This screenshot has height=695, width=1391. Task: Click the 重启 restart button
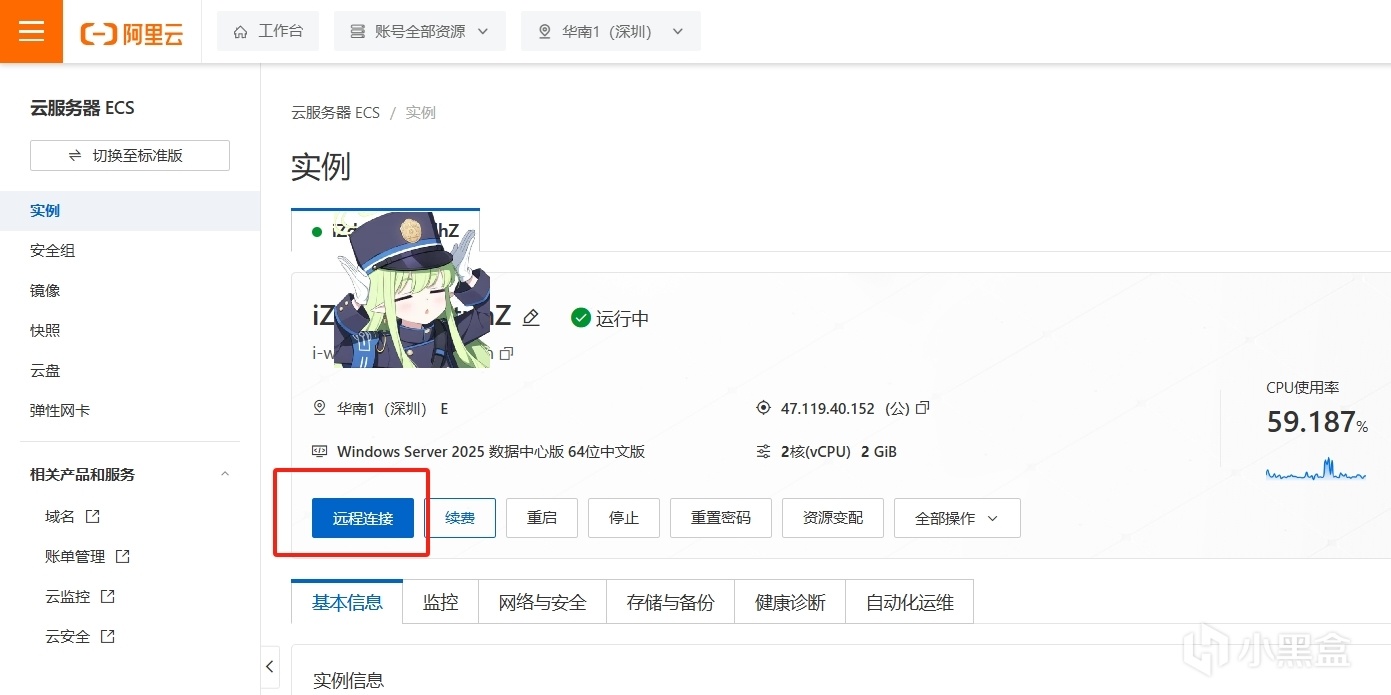(542, 518)
